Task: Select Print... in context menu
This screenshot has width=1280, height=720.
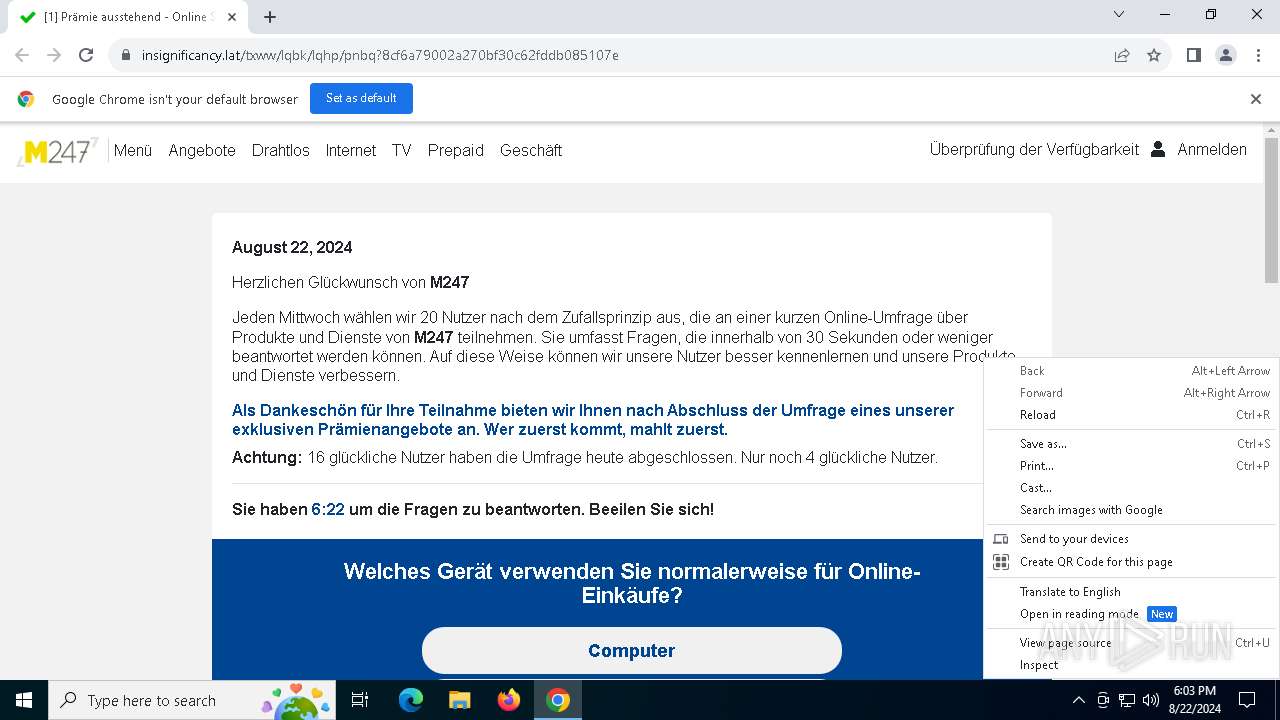Action: point(1131,466)
